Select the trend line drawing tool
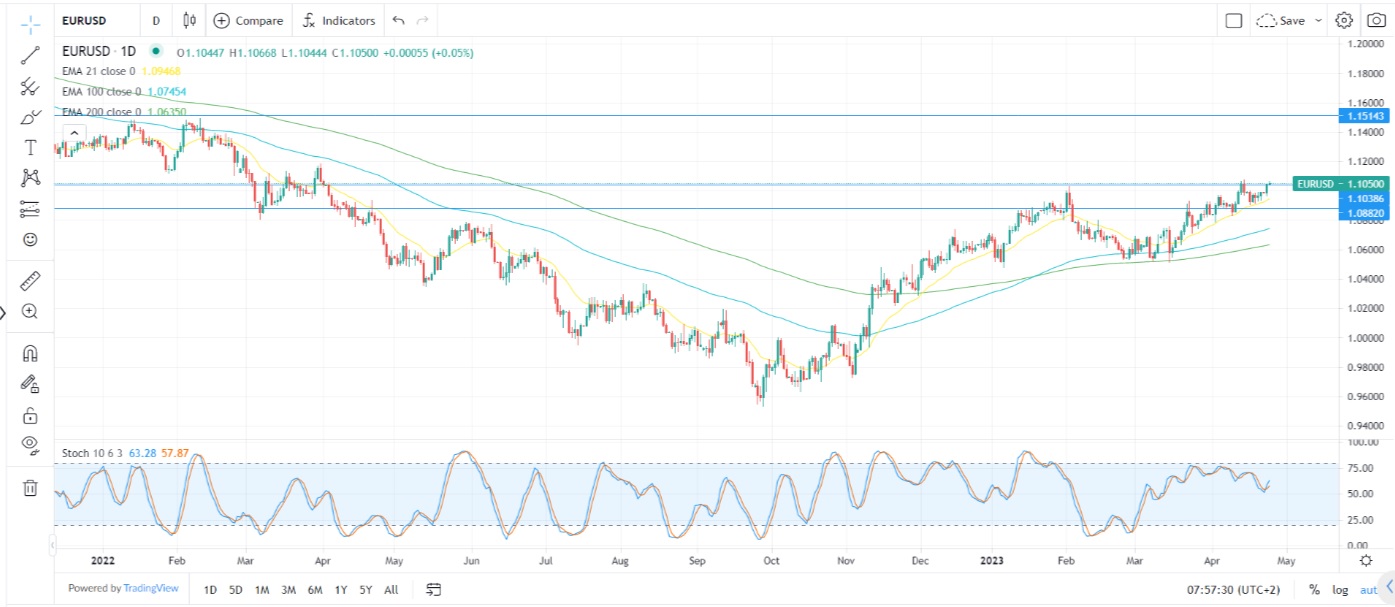The image size is (1395, 607). coord(30,56)
